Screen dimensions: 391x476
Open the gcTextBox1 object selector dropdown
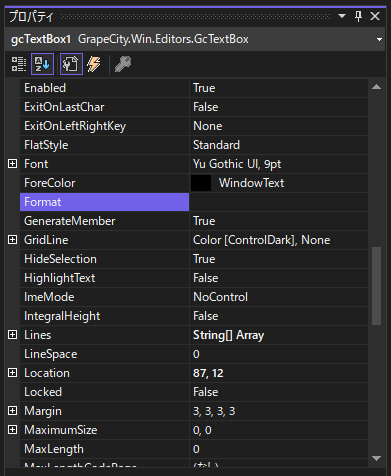point(379,39)
